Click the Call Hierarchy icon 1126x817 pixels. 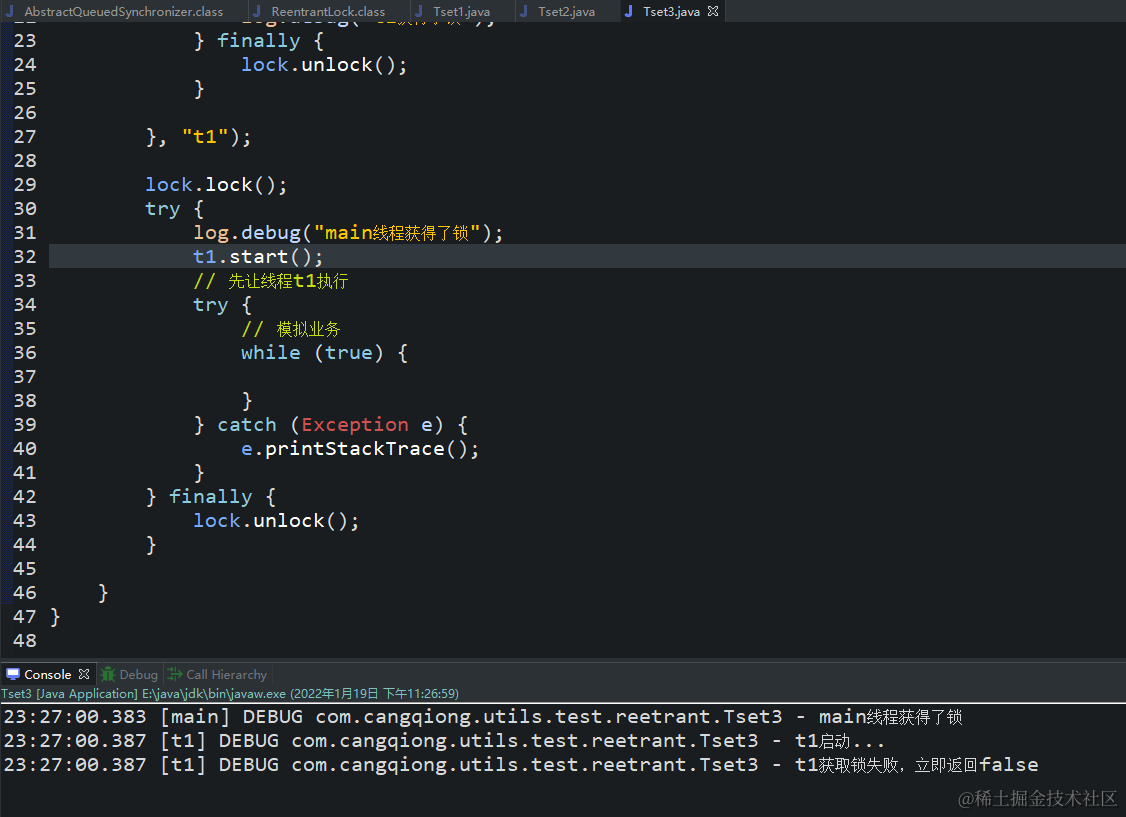[175, 674]
